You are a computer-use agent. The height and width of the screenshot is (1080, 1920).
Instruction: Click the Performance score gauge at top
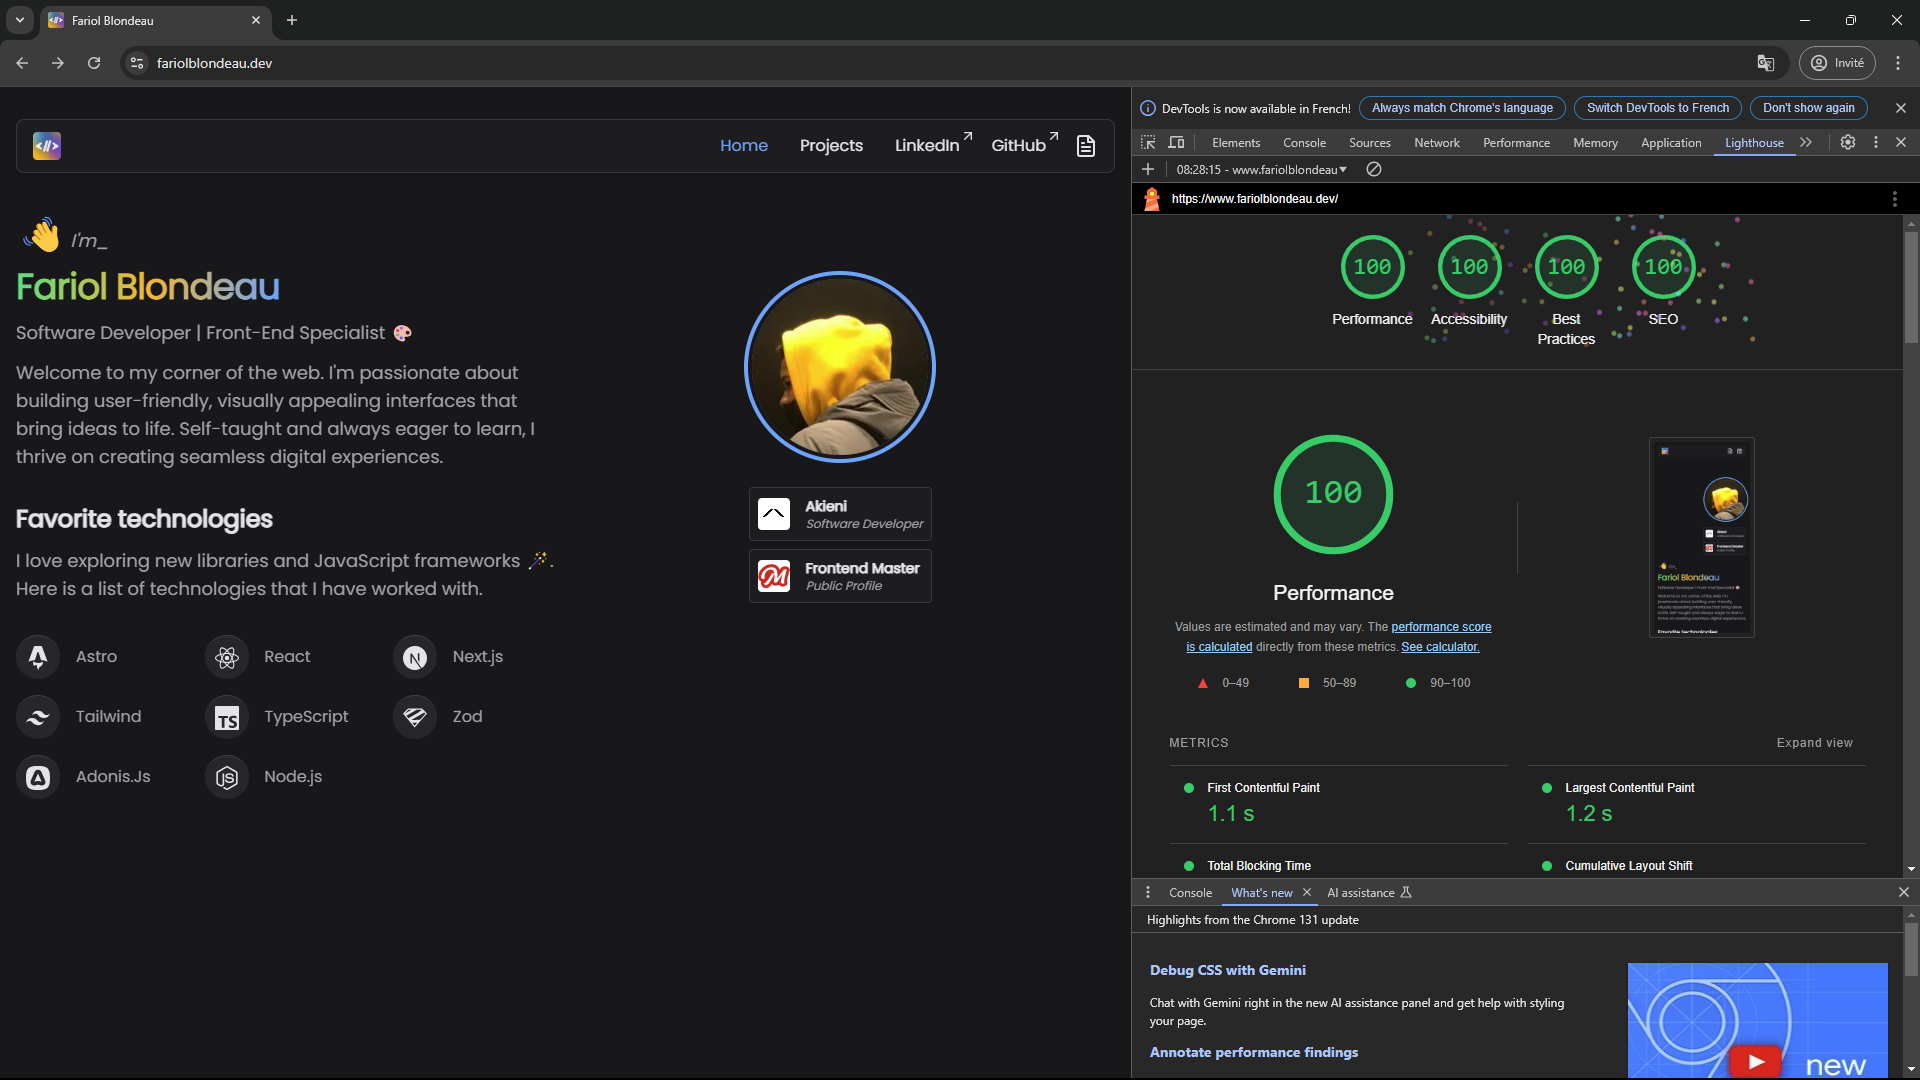point(1372,267)
